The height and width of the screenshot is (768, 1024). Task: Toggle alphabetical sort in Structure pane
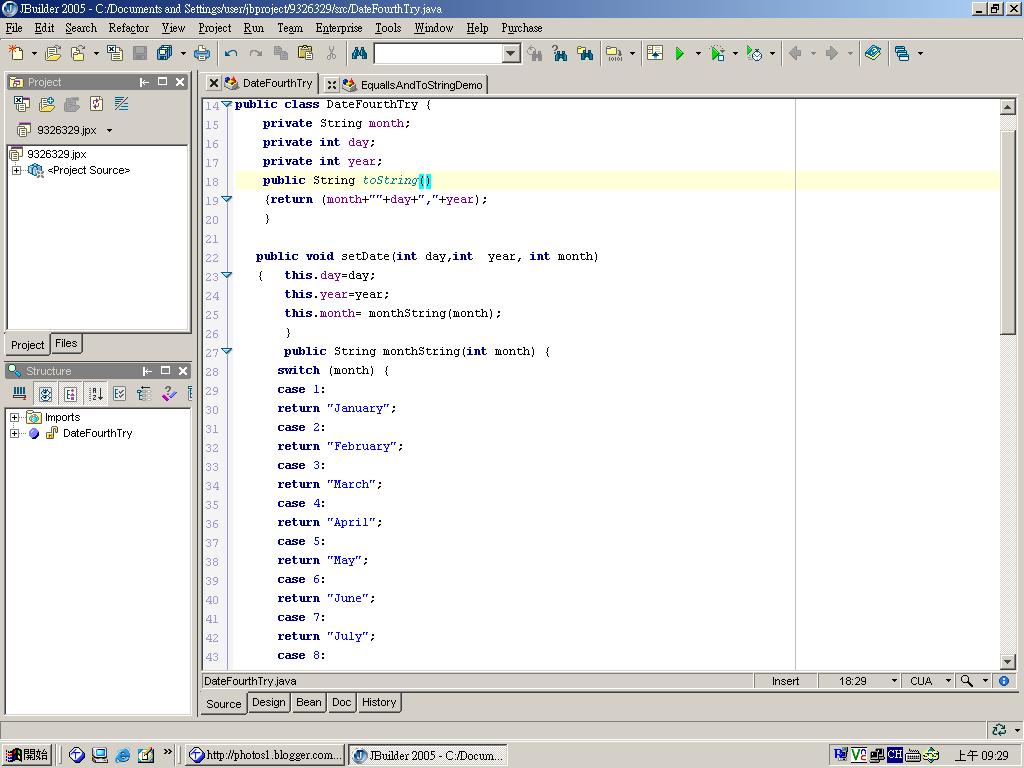pyautogui.click(x=96, y=394)
